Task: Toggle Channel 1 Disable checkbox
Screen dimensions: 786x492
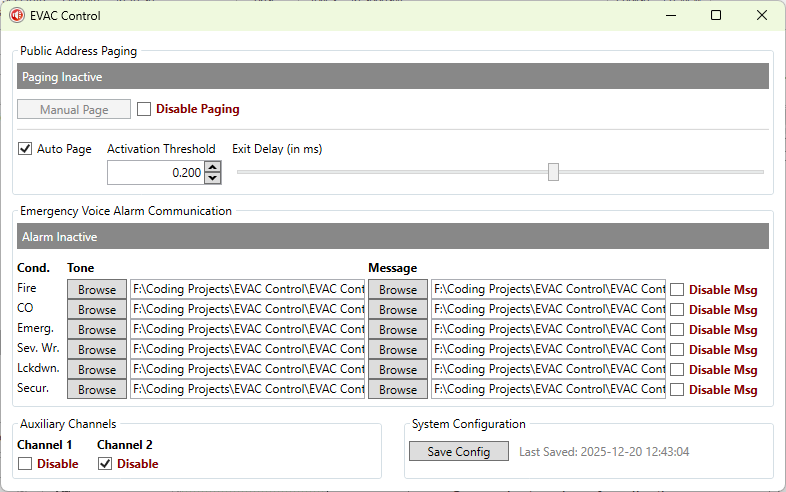Action: [25, 464]
